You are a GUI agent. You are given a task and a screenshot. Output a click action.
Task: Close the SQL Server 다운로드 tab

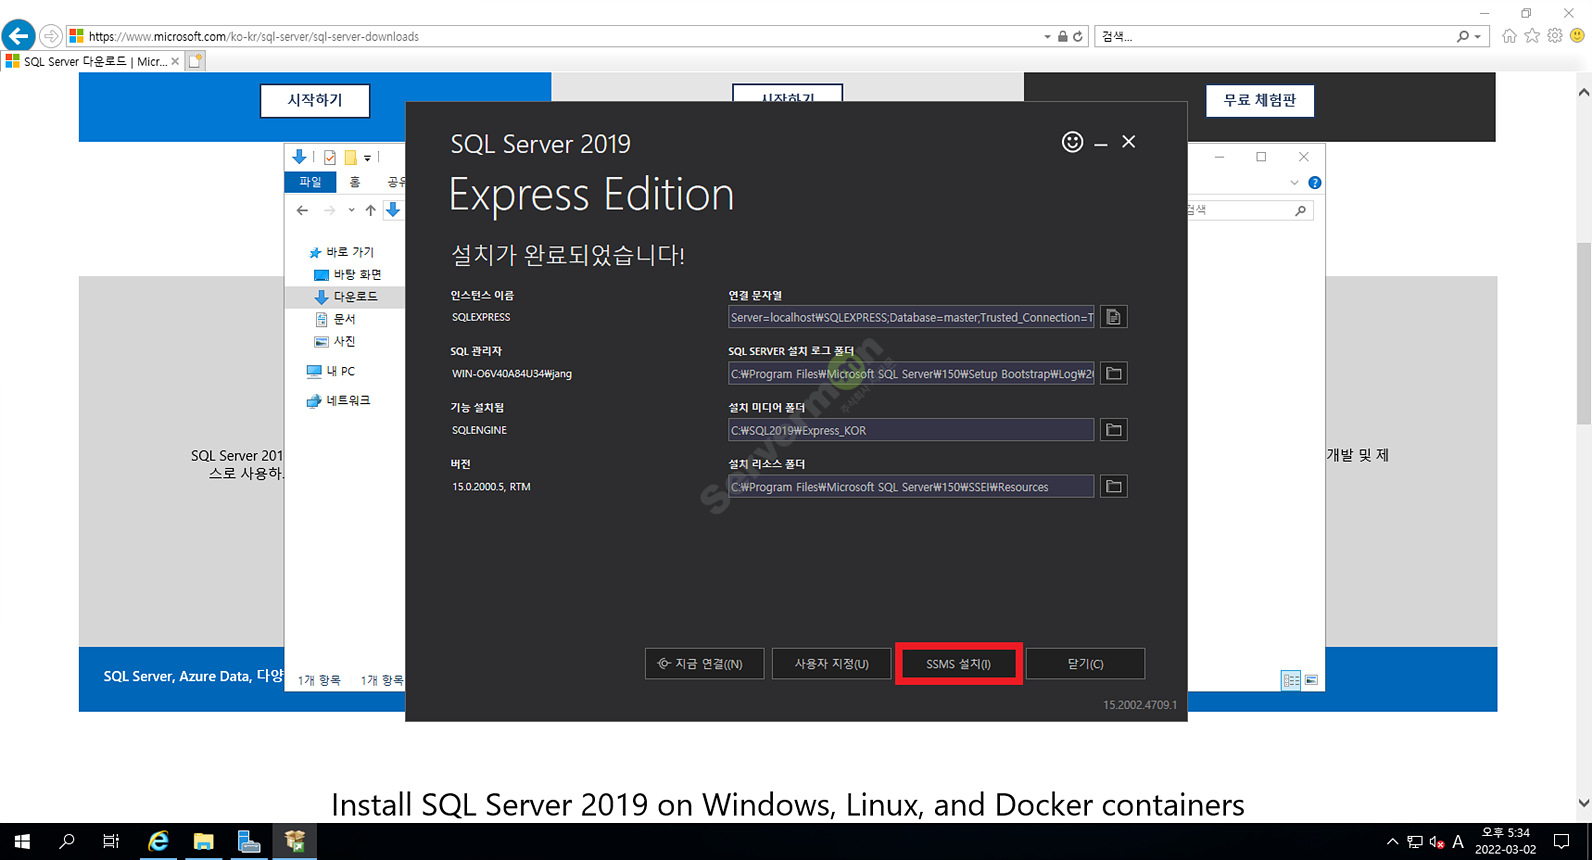[x=175, y=61]
